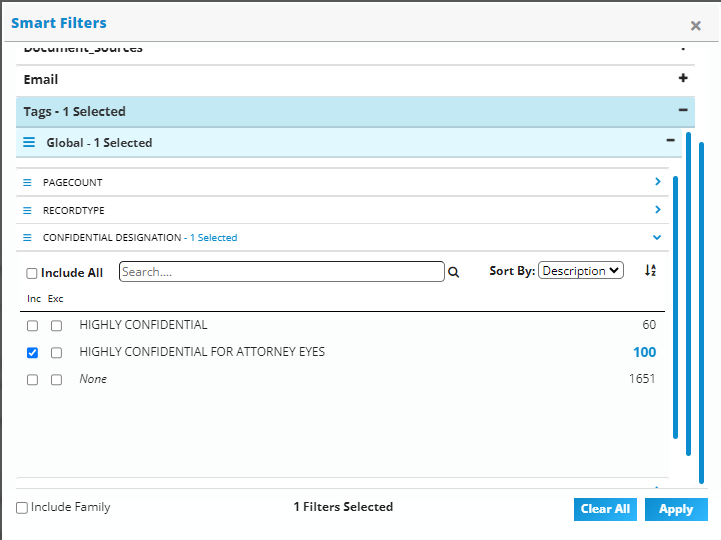721x540 pixels.
Task: Toggle the sort order direction icon
Action: 650,271
